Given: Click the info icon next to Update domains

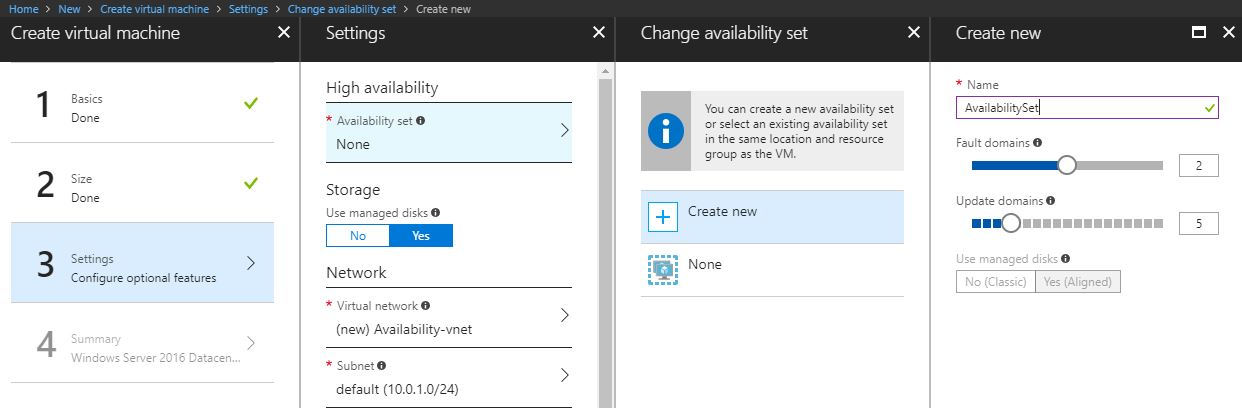Looking at the screenshot, I should (1050, 201).
